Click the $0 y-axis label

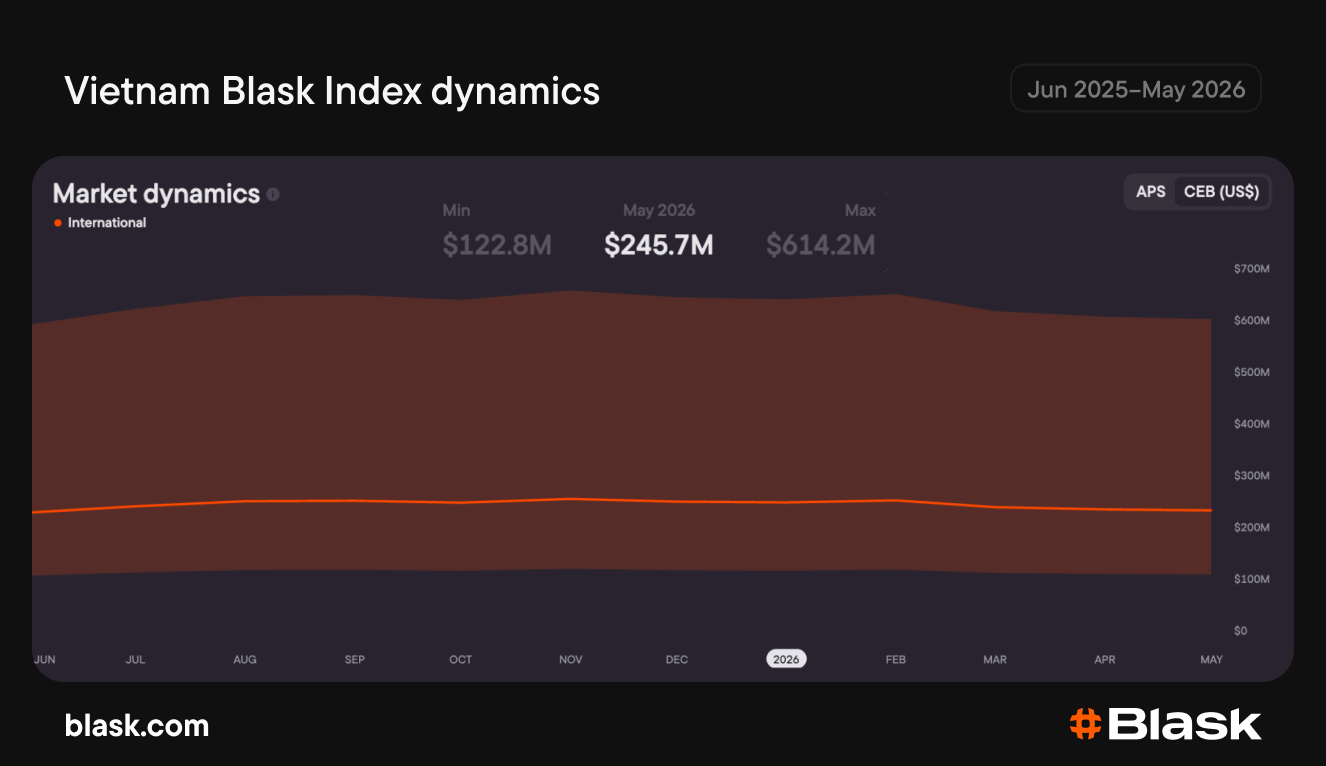tap(1241, 631)
